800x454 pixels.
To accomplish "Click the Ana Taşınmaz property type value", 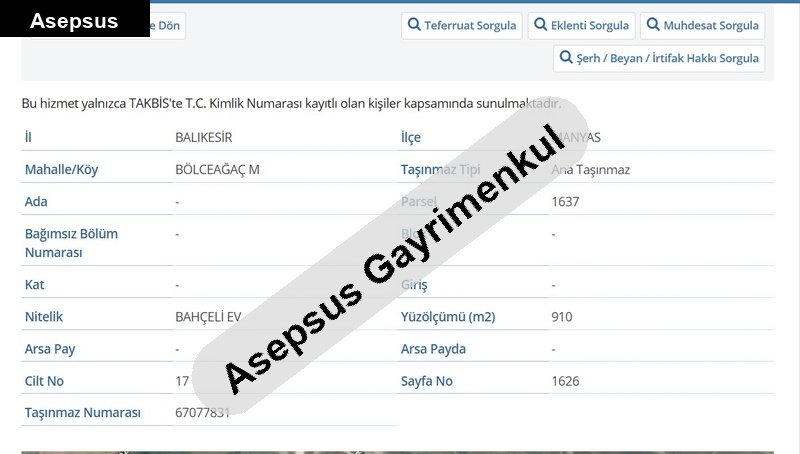I will (592, 169).
